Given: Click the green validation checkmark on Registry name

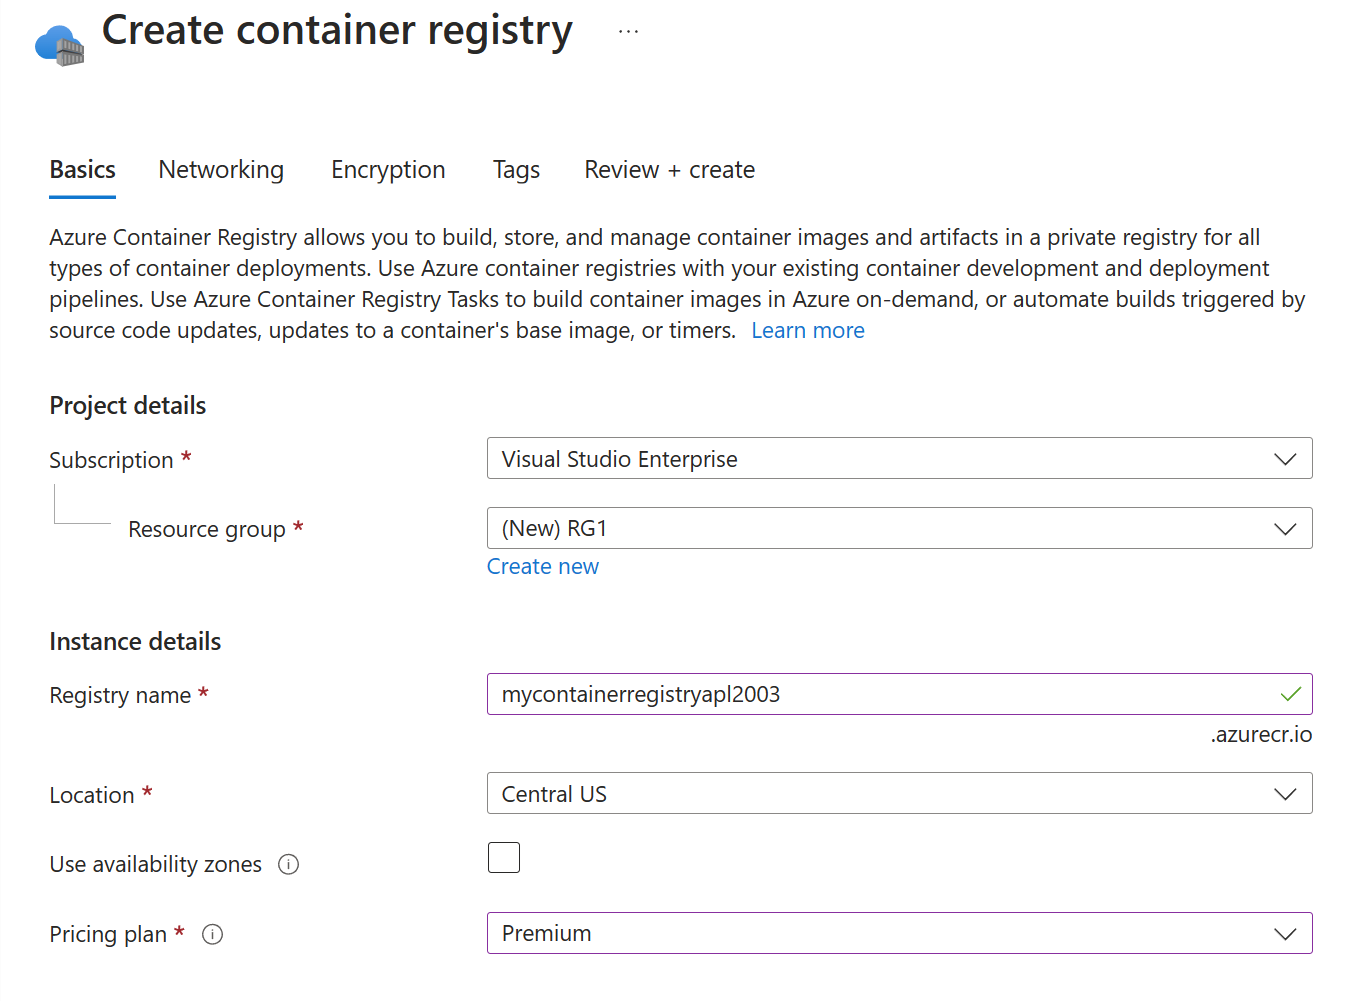Looking at the screenshot, I should tap(1291, 693).
